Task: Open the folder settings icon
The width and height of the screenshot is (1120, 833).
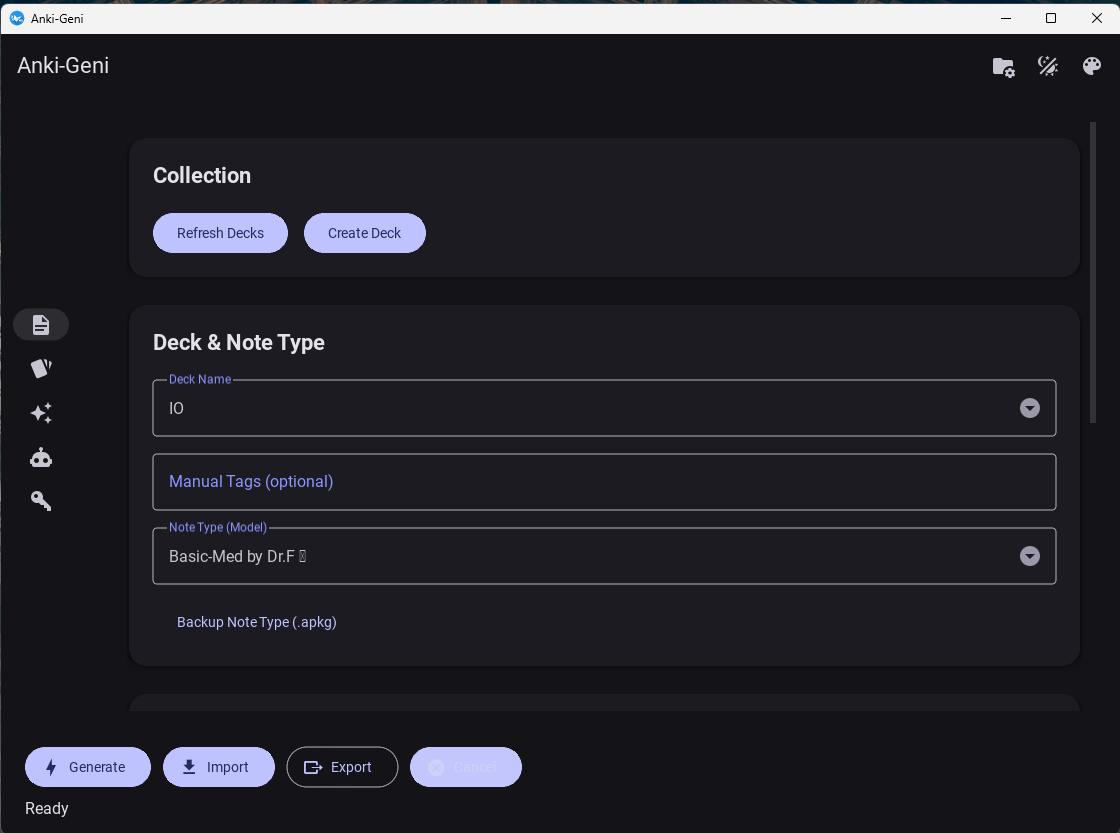Action: [1003, 67]
